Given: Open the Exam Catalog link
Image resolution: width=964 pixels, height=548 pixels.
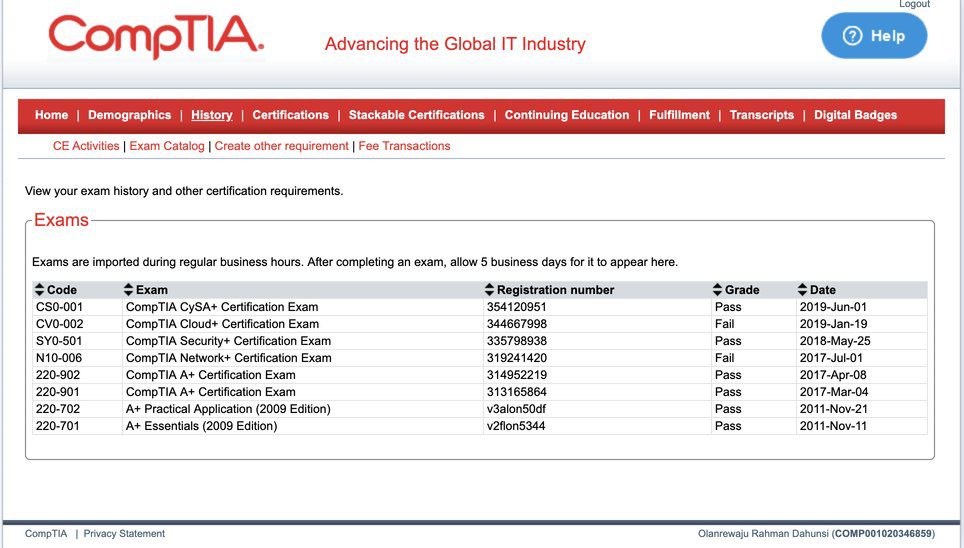Looking at the screenshot, I should (x=167, y=146).
